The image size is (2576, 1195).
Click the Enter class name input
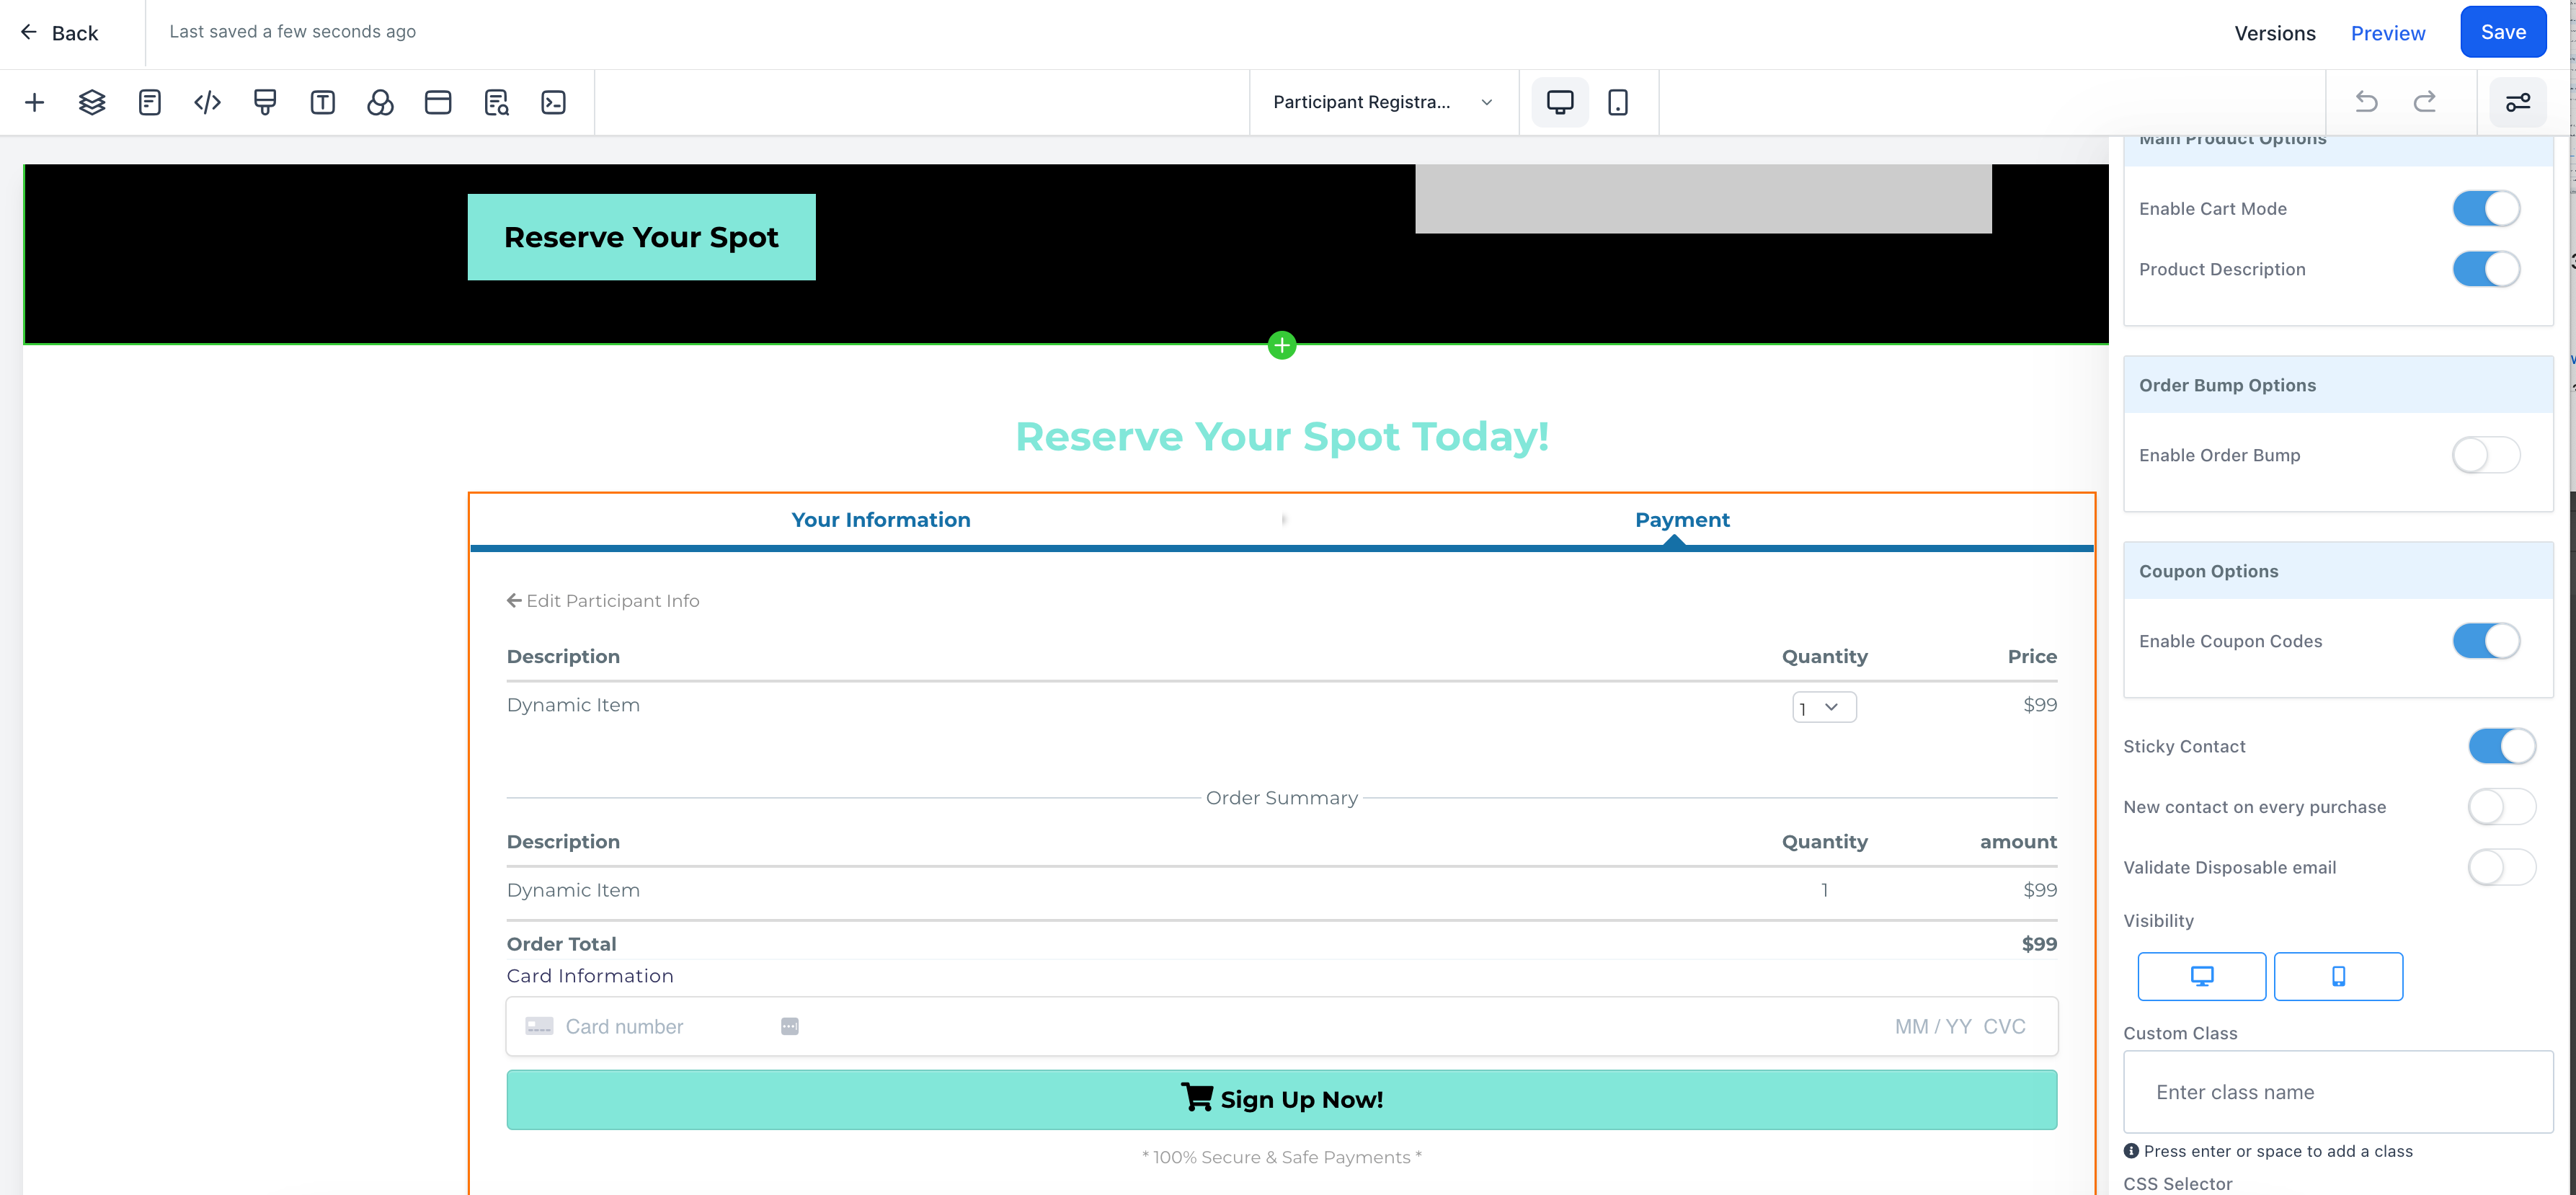pyautogui.click(x=2338, y=1092)
